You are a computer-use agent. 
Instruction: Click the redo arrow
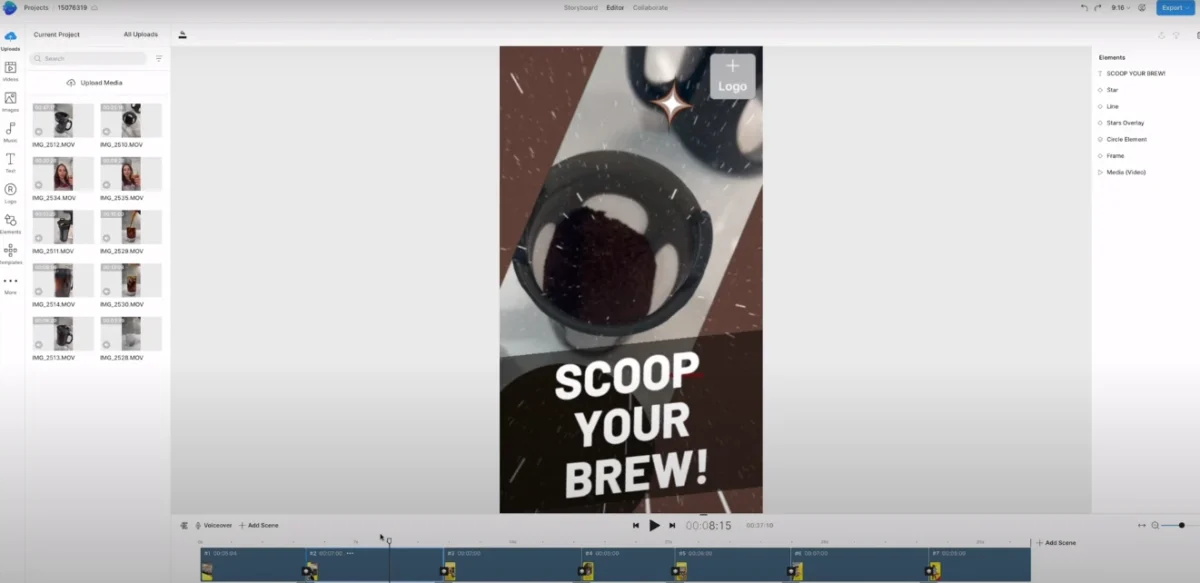coord(1099,8)
